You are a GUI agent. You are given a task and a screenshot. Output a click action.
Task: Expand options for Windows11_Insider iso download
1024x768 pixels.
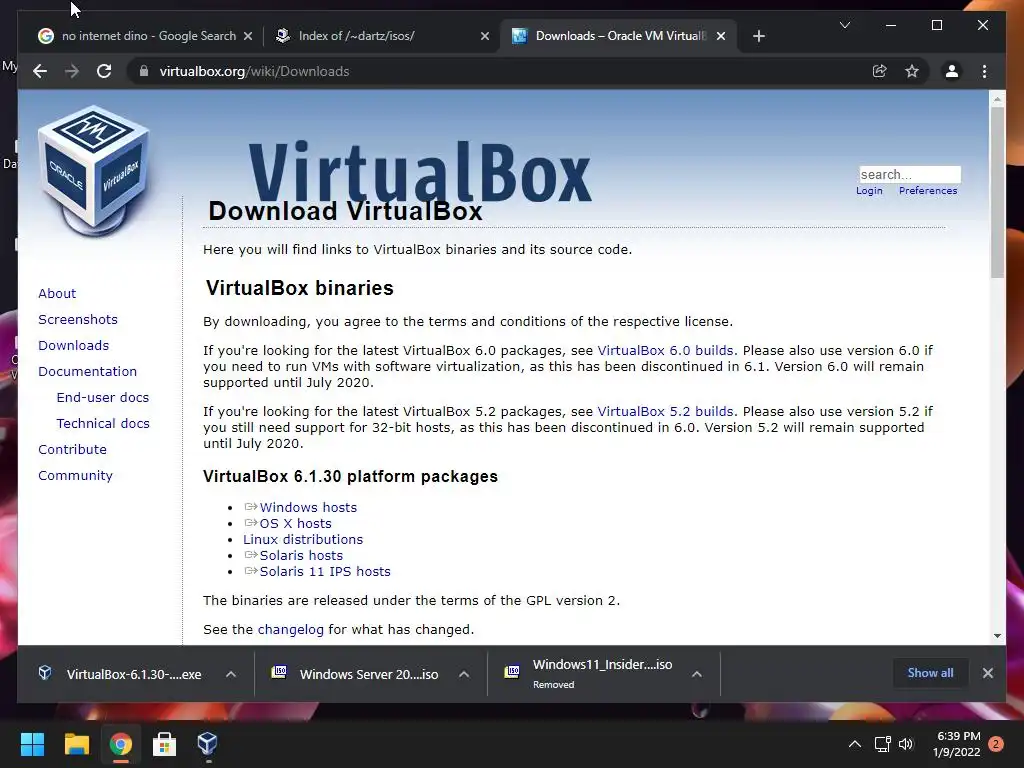click(x=697, y=674)
